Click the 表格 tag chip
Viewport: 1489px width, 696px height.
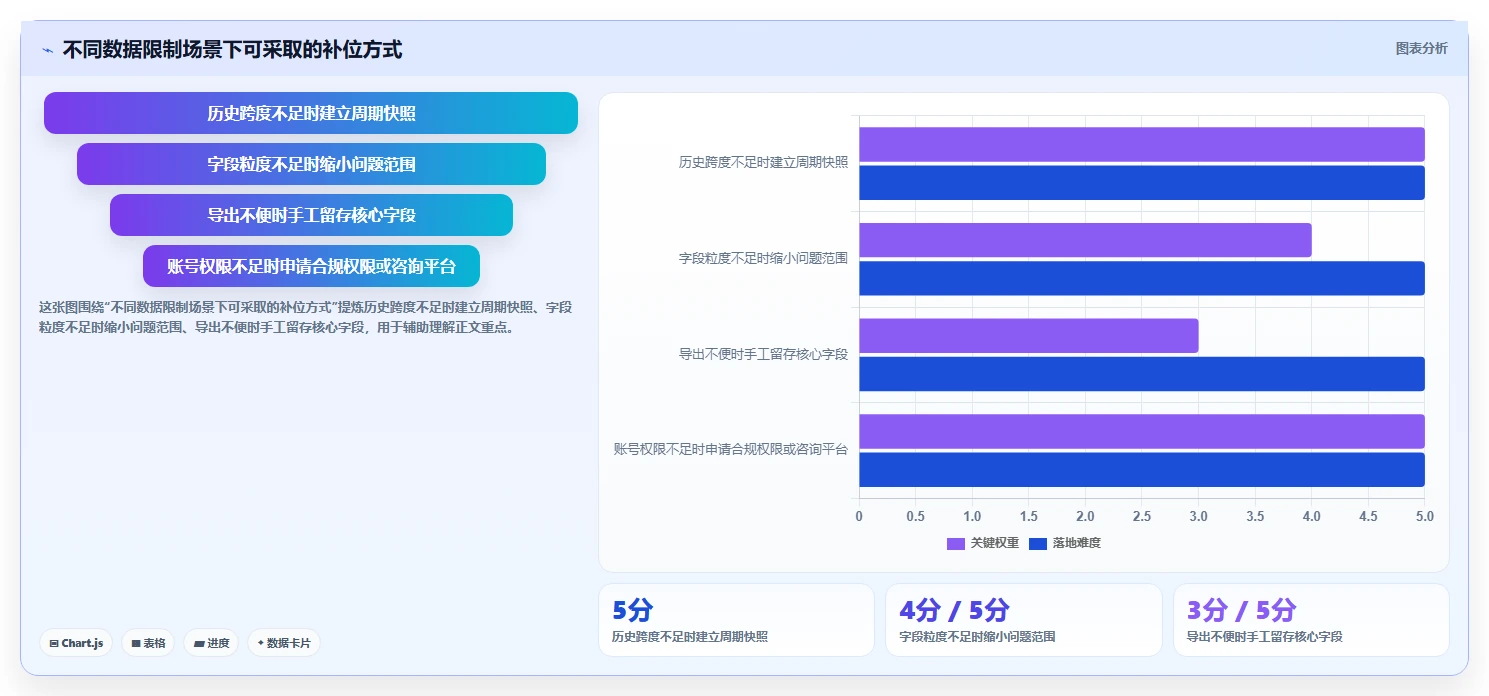[148, 643]
